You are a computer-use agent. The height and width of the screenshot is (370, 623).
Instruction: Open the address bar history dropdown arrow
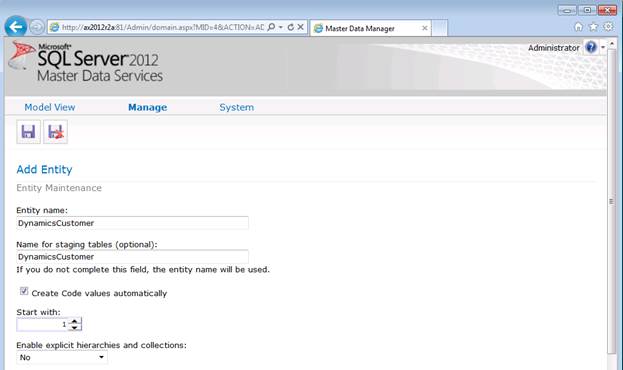pos(281,27)
